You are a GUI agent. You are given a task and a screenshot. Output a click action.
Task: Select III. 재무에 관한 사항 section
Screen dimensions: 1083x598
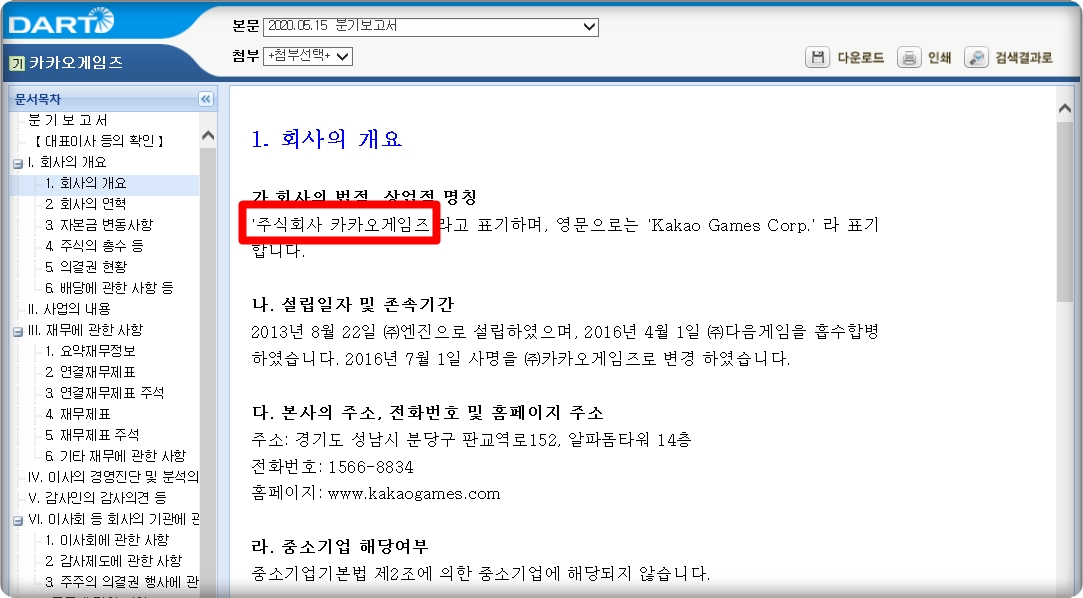pos(86,330)
